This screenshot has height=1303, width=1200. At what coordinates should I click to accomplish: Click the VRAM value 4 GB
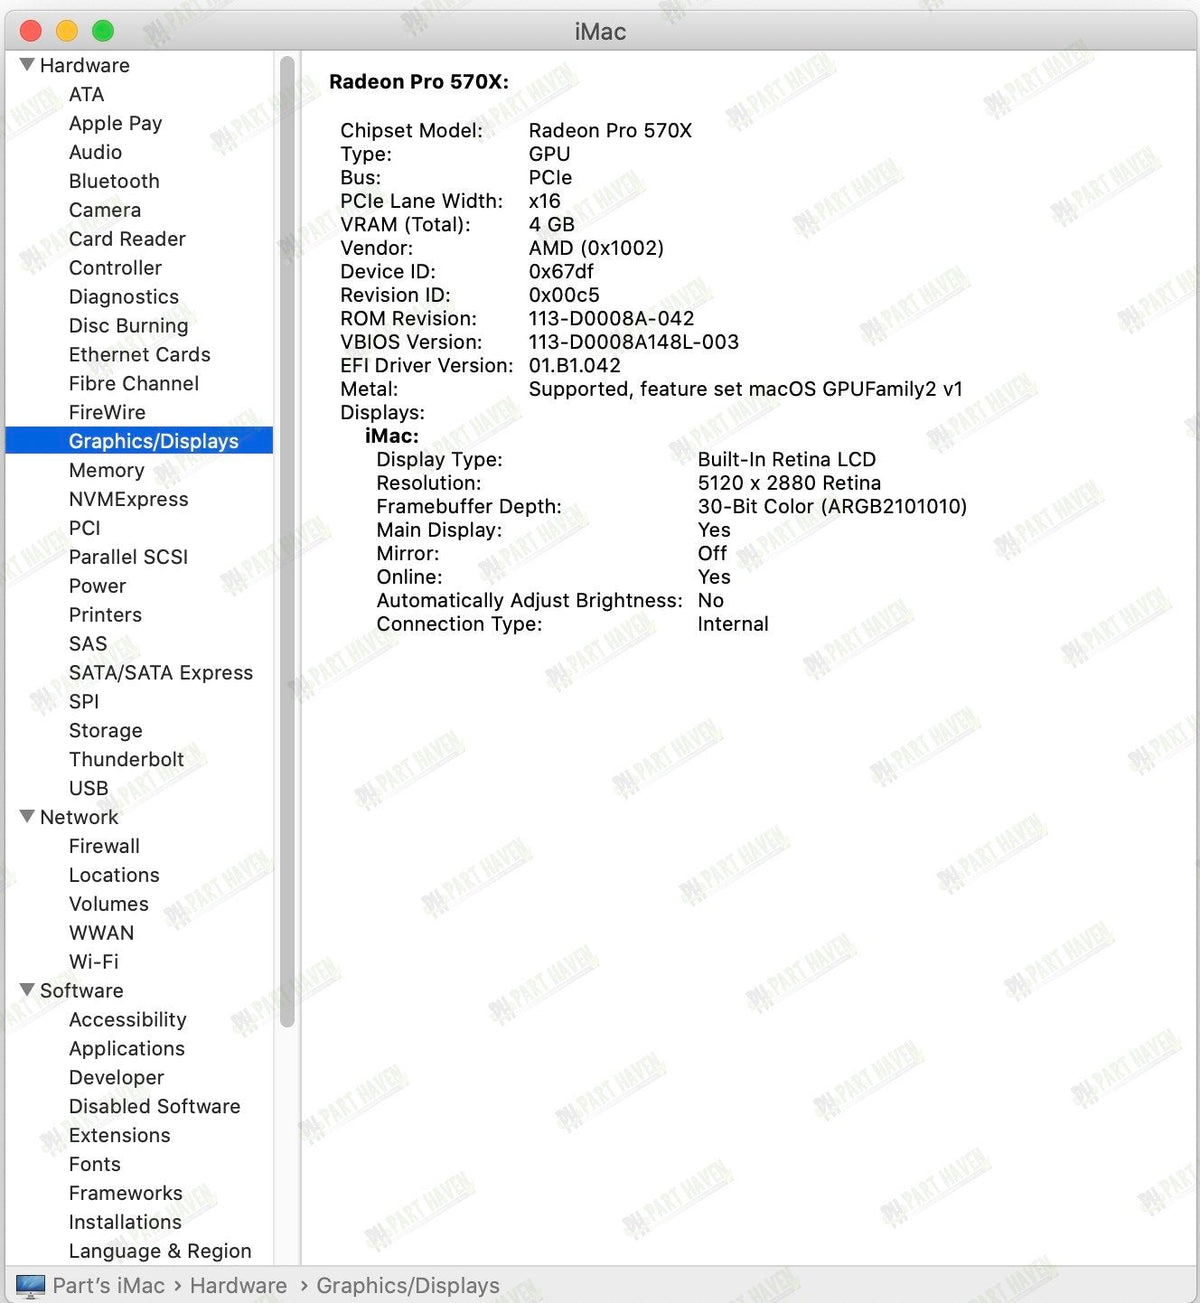[552, 224]
